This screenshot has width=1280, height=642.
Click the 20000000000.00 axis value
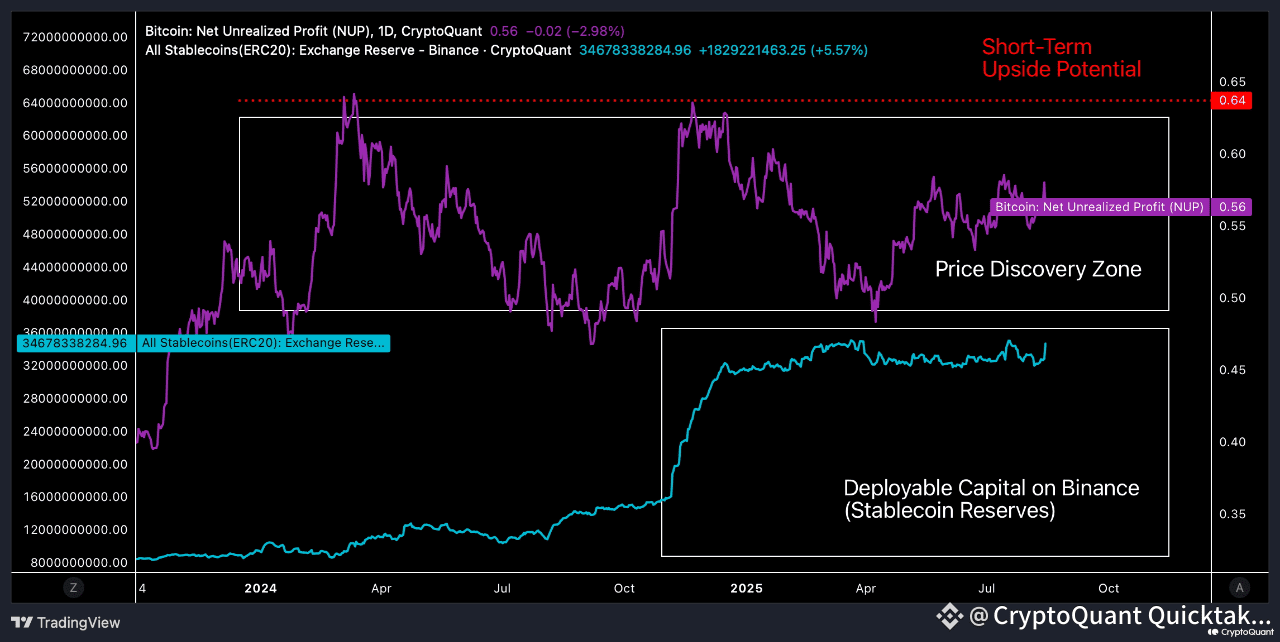(74, 464)
